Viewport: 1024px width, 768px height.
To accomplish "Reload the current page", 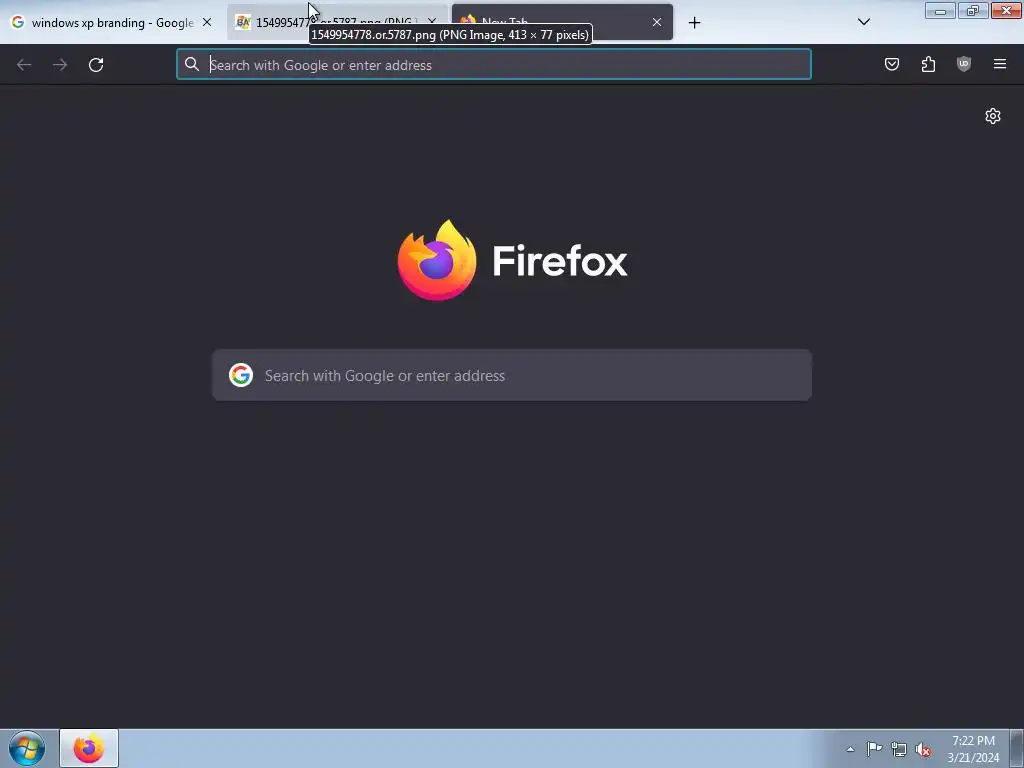I will tap(96, 65).
